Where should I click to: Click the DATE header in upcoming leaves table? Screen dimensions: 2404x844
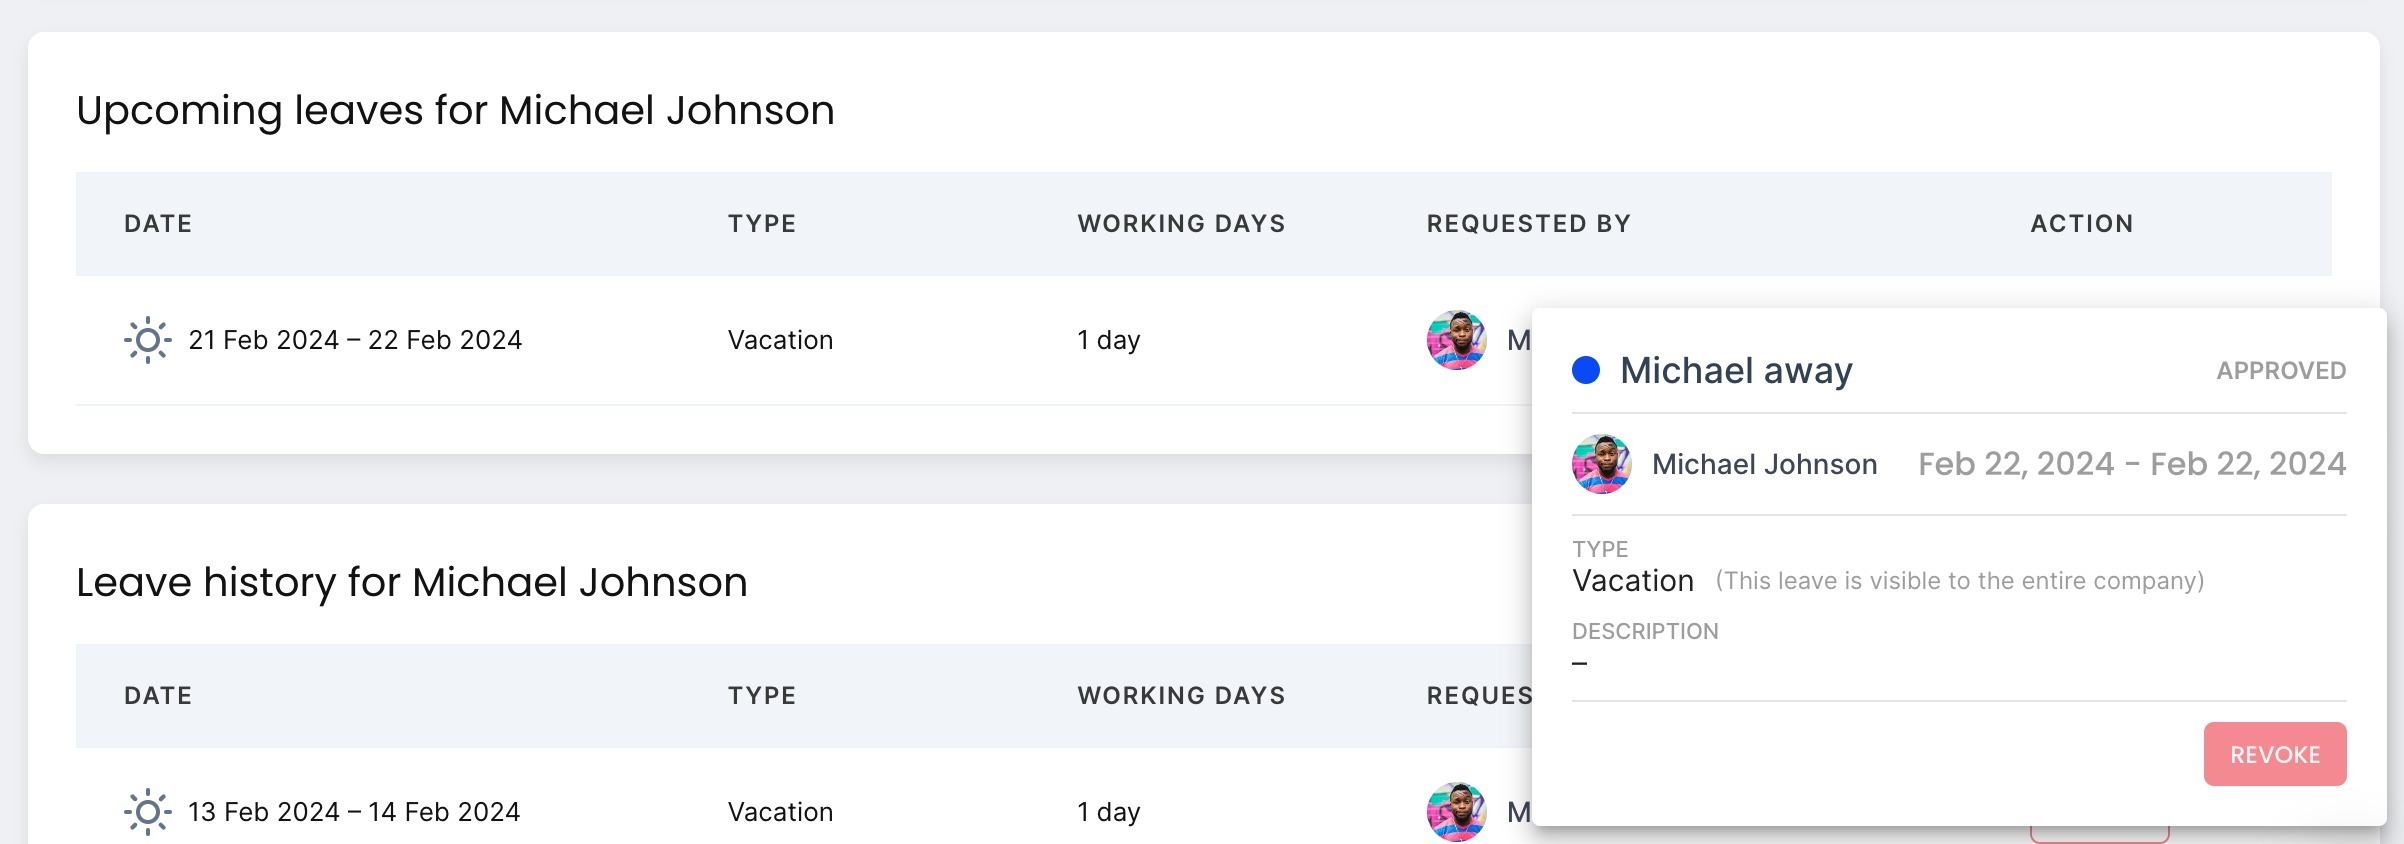click(158, 224)
